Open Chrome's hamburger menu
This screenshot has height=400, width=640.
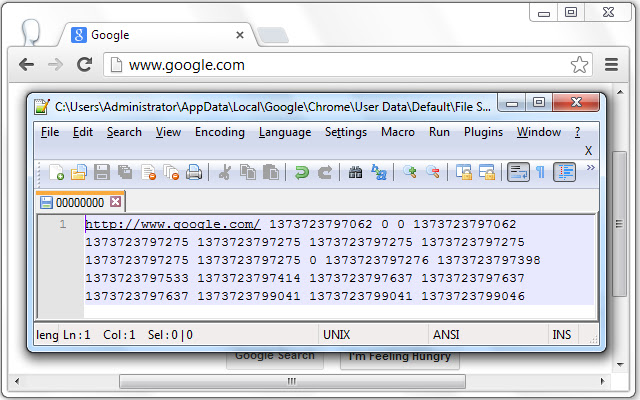(x=611, y=64)
